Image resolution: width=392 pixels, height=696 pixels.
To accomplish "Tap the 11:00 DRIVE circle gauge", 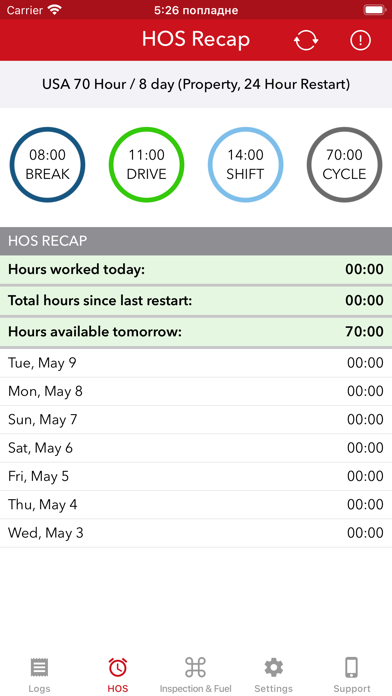I will point(147,165).
